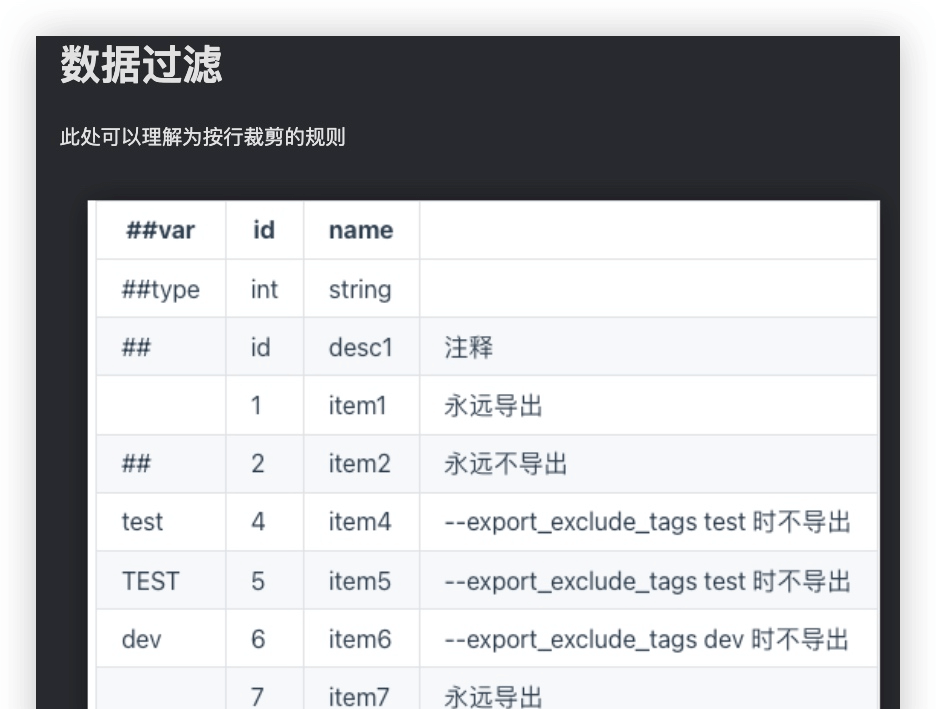Click the 注释 comment cell
The width and height of the screenshot is (936, 709).
click(x=649, y=347)
